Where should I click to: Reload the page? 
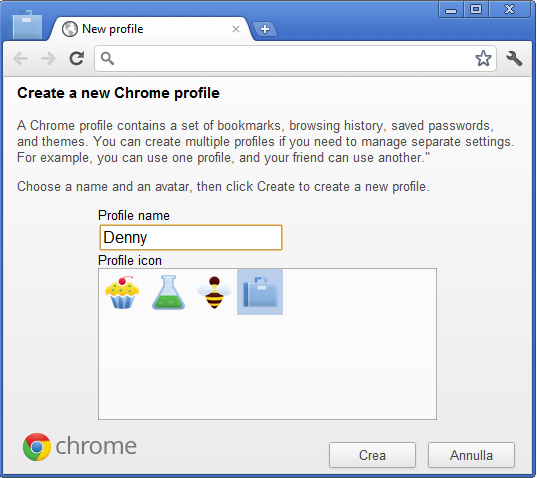[77, 59]
